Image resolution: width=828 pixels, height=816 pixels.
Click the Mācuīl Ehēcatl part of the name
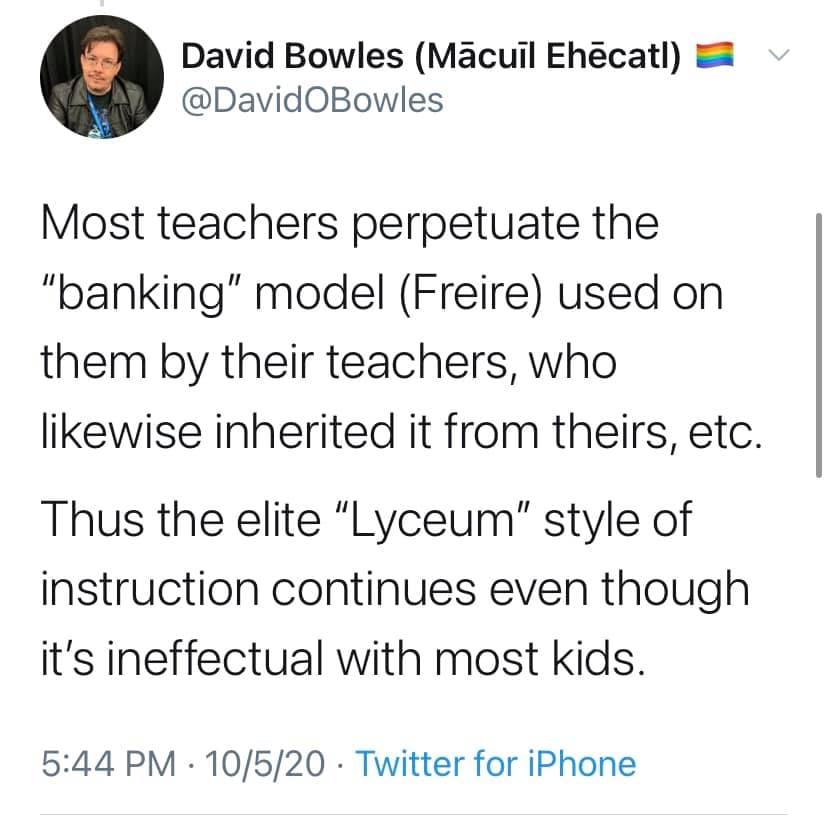[549, 57]
